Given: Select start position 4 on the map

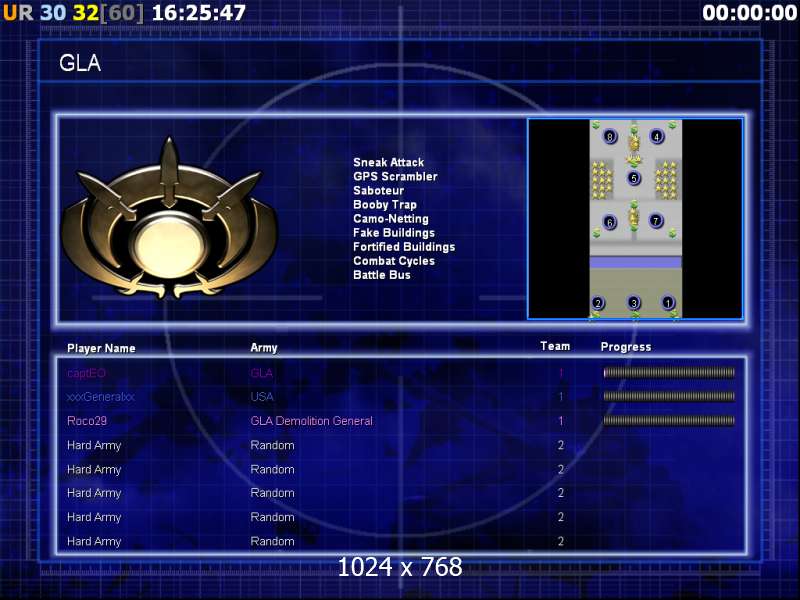Looking at the screenshot, I should [x=657, y=136].
